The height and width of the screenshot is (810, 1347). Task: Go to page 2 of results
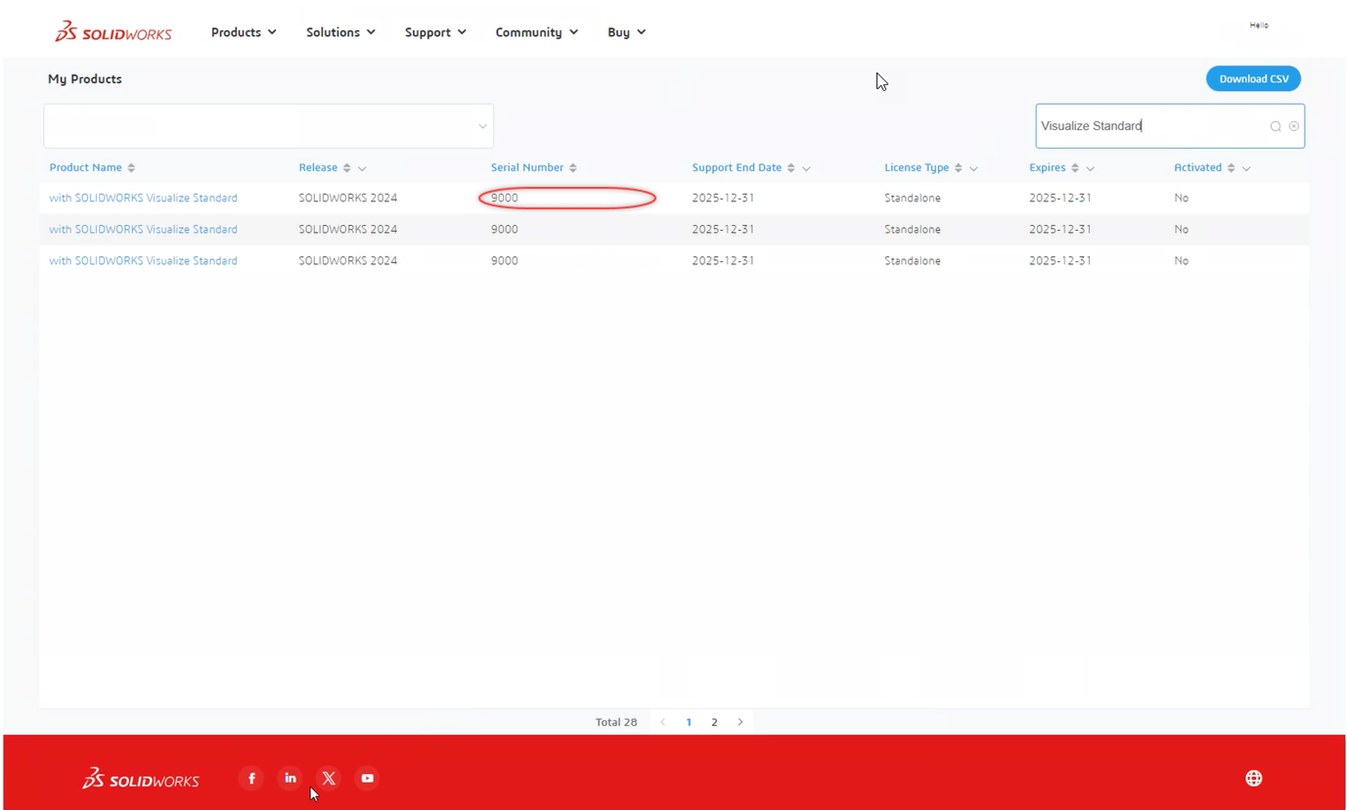point(714,722)
